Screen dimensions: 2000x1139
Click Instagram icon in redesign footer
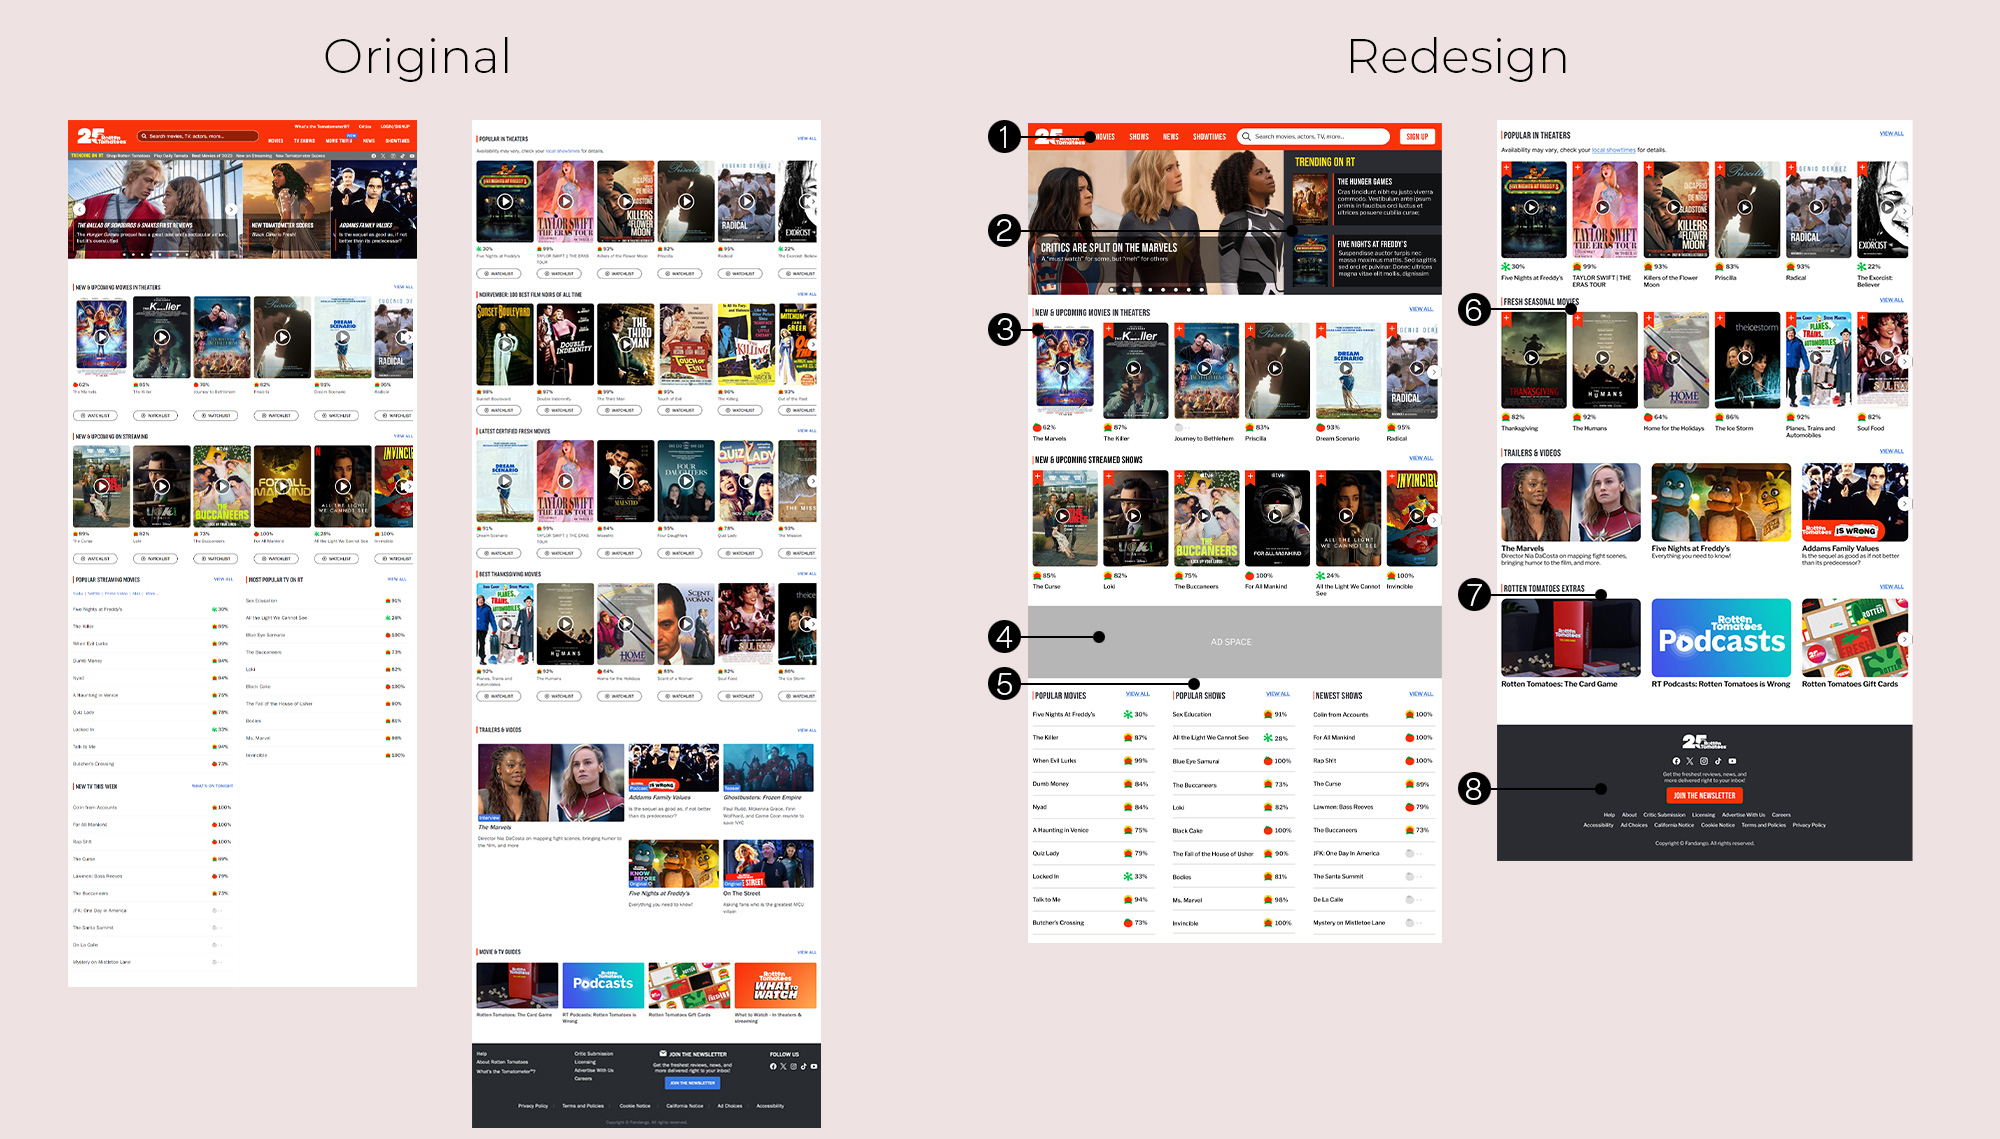(x=1704, y=761)
